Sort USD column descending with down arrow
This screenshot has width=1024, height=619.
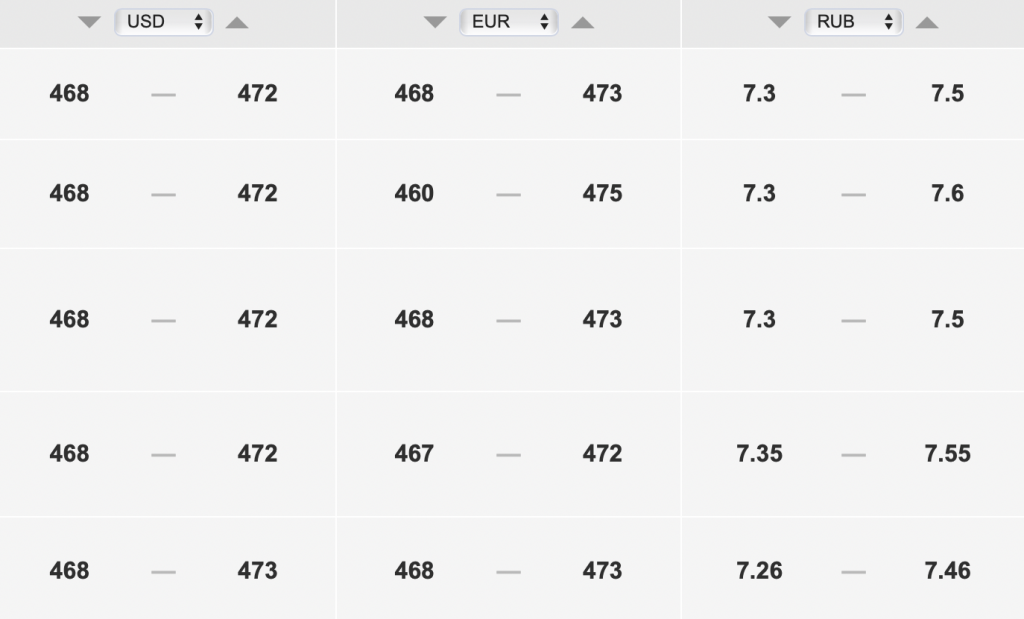90,22
